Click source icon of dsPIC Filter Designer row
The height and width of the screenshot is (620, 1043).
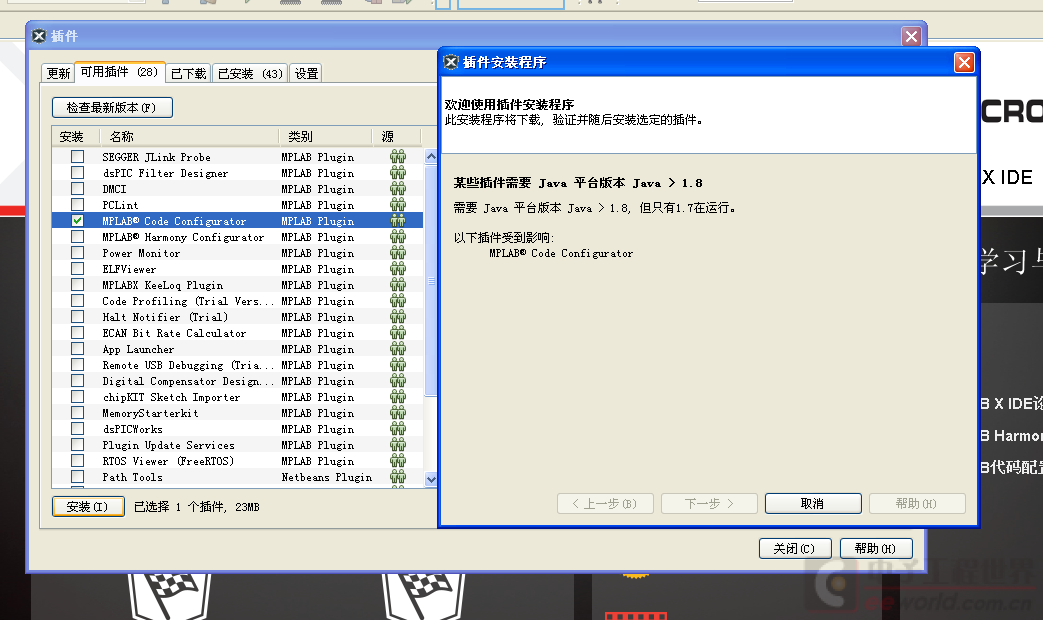tap(398, 172)
